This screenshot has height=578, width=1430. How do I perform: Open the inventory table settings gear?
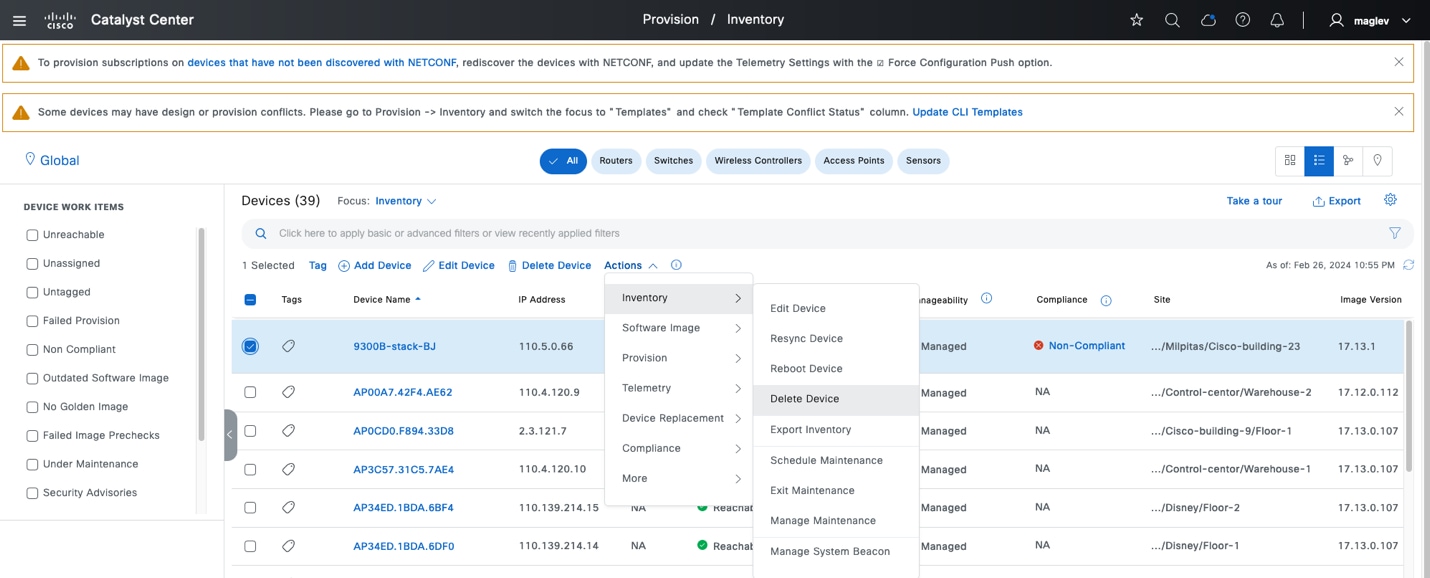click(x=1390, y=200)
